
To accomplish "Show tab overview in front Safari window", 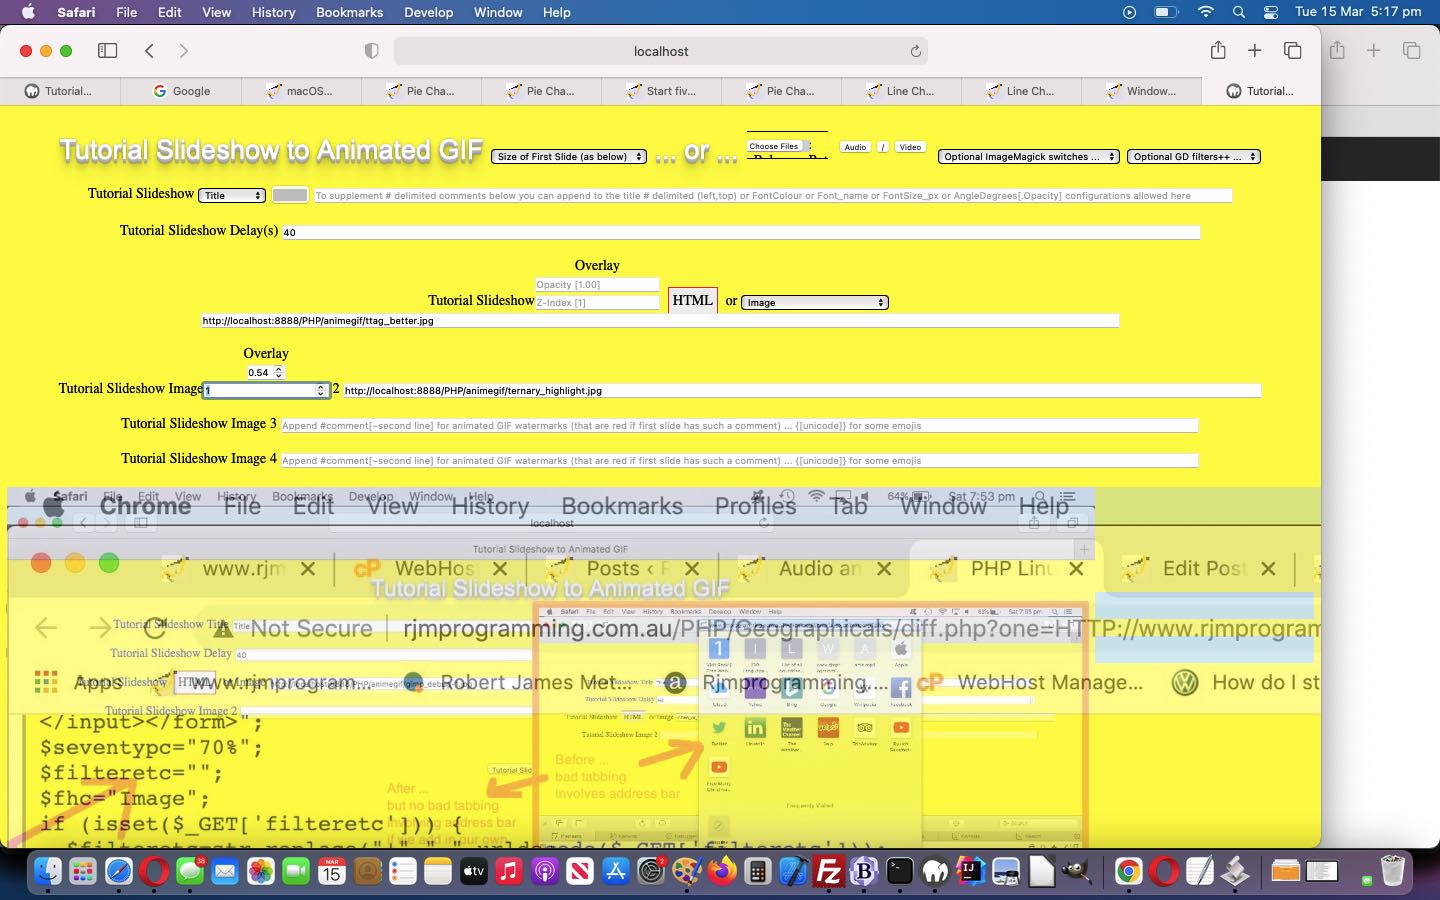I will coord(1292,51).
